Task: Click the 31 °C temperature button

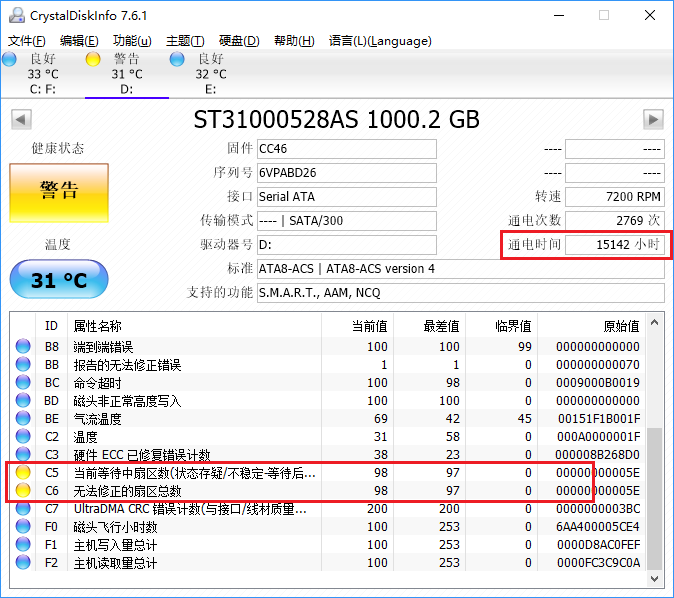Action: (x=59, y=279)
